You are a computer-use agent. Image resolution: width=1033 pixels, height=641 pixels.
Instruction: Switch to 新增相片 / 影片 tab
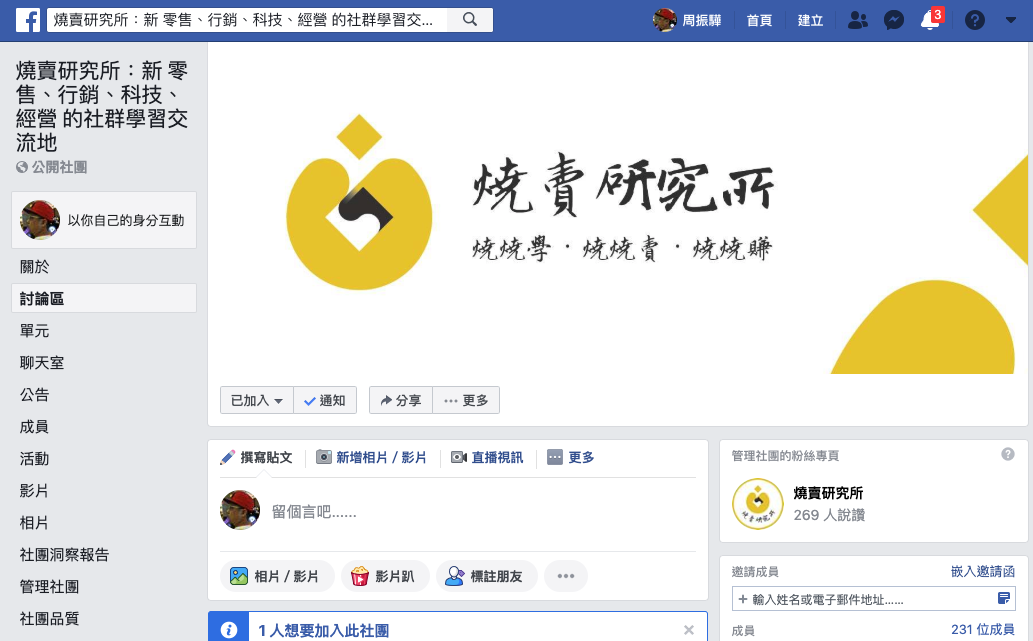[372, 457]
